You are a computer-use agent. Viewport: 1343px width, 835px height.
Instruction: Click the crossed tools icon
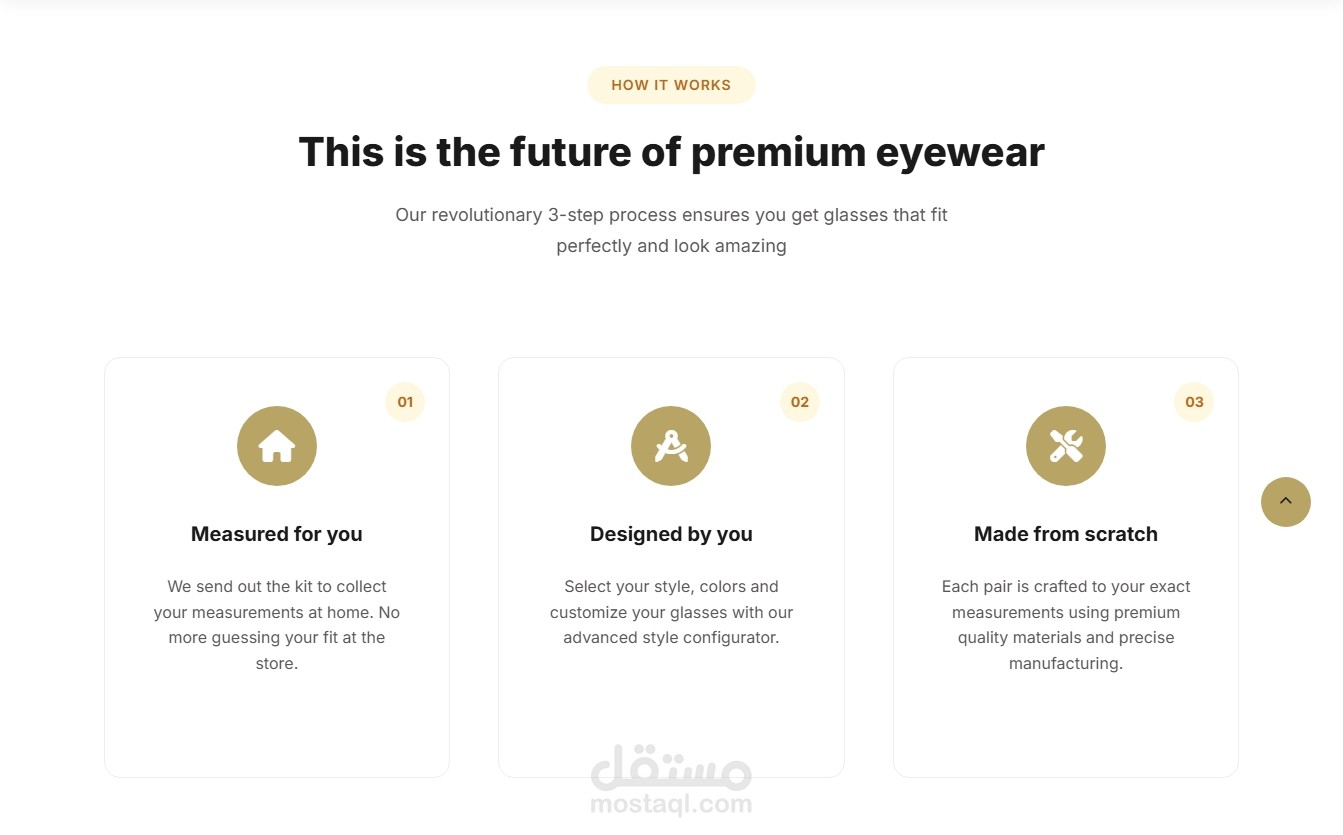tap(1066, 446)
